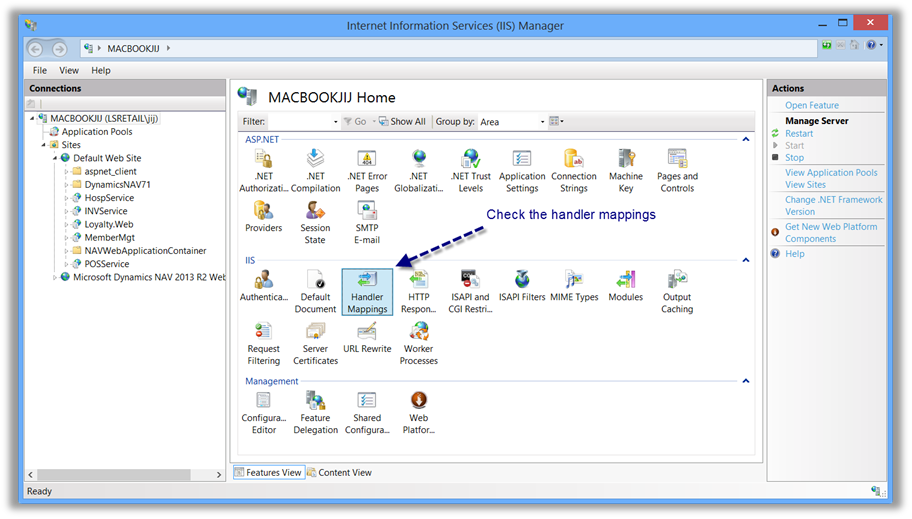This screenshot has height=519, width=912.
Task: Open .NET Trust Levels feature
Action: coord(471,170)
